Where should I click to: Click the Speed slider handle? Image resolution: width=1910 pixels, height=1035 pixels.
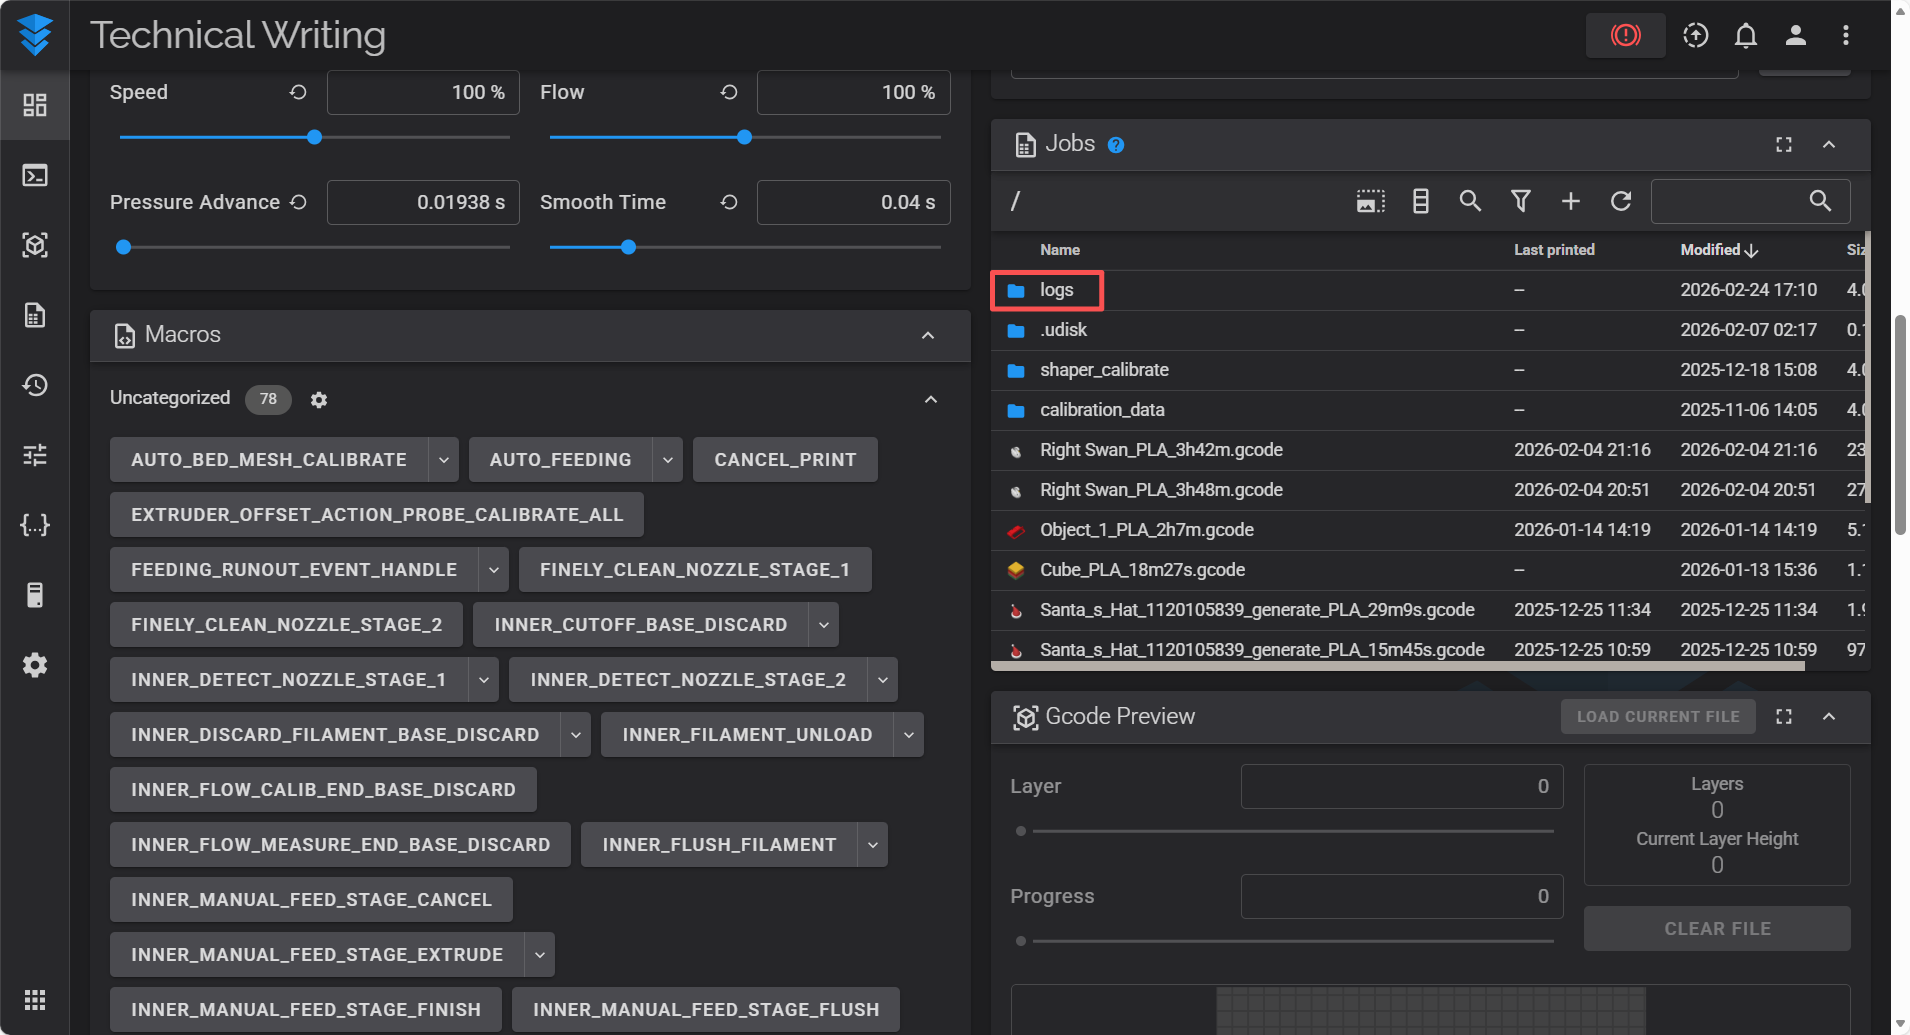(314, 137)
